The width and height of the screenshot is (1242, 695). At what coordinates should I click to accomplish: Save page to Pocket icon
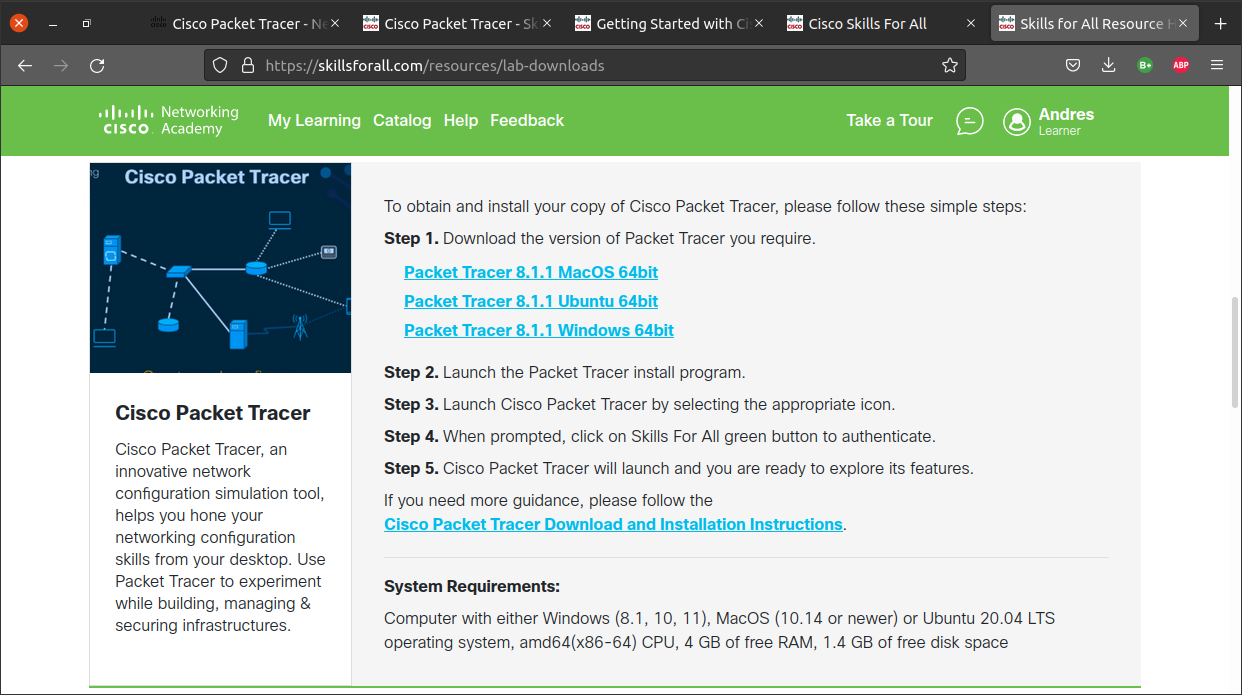pos(1072,66)
